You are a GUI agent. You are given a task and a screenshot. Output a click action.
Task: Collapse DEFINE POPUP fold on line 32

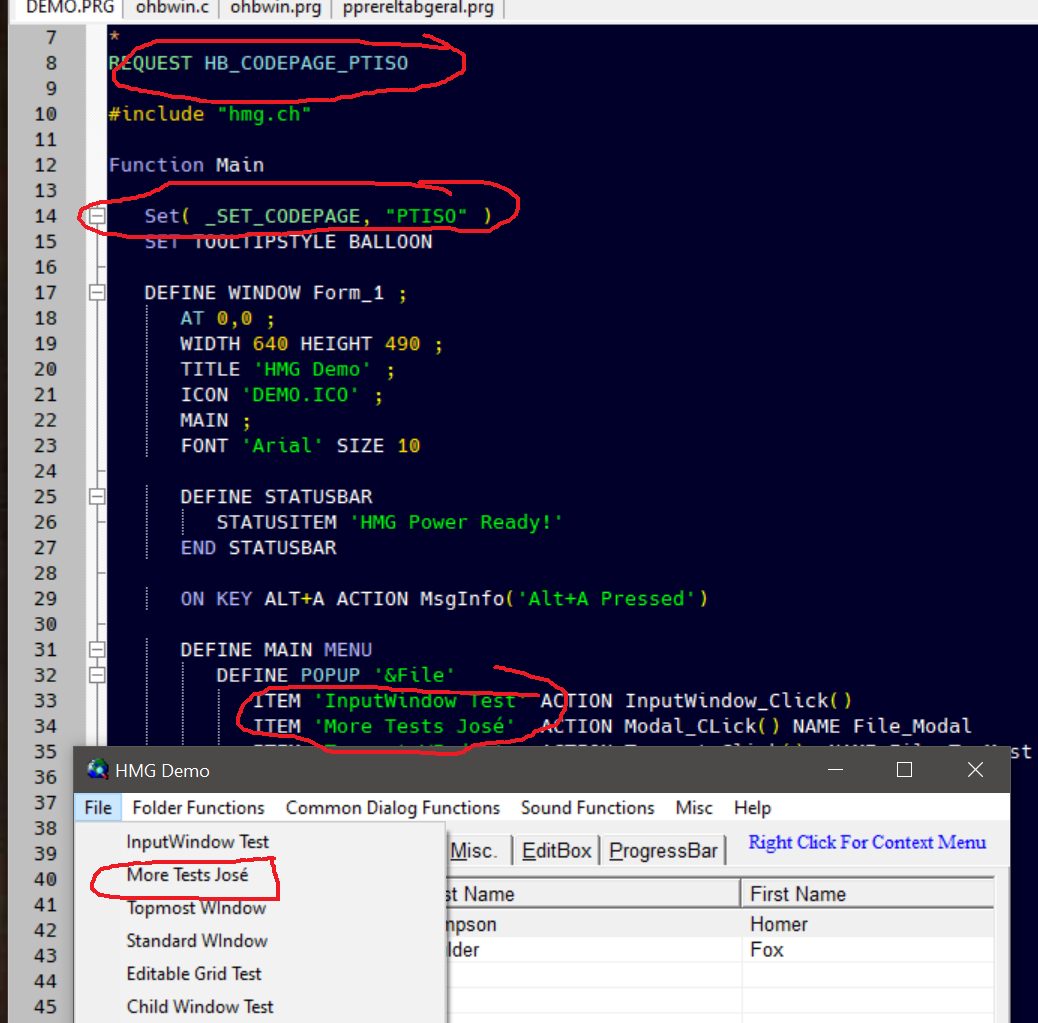tap(97, 675)
